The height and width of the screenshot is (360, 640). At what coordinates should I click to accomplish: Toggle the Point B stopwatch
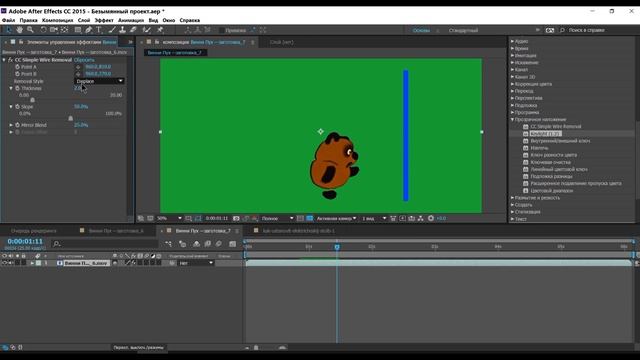pos(17,74)
